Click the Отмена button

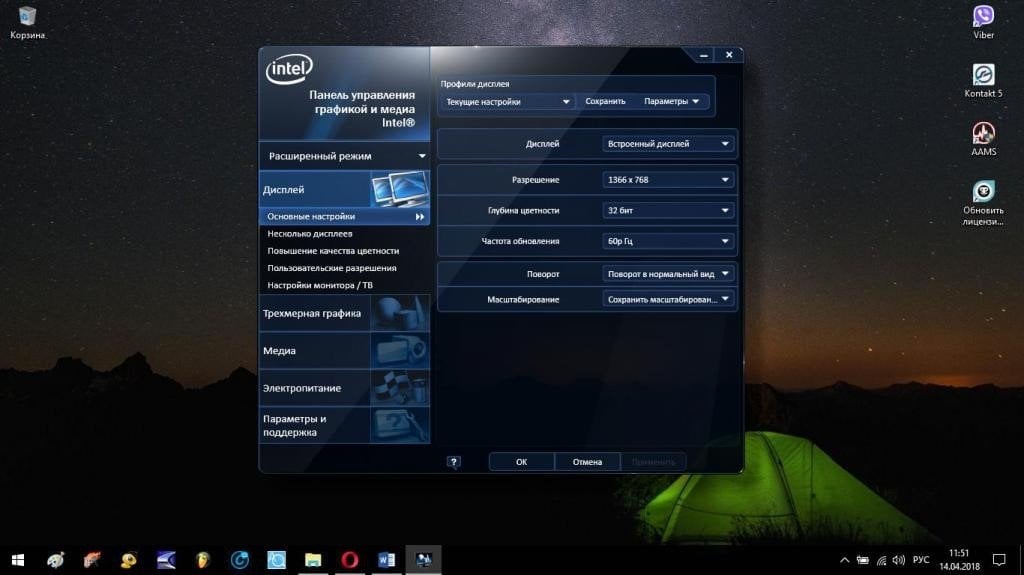click(587, 462)
